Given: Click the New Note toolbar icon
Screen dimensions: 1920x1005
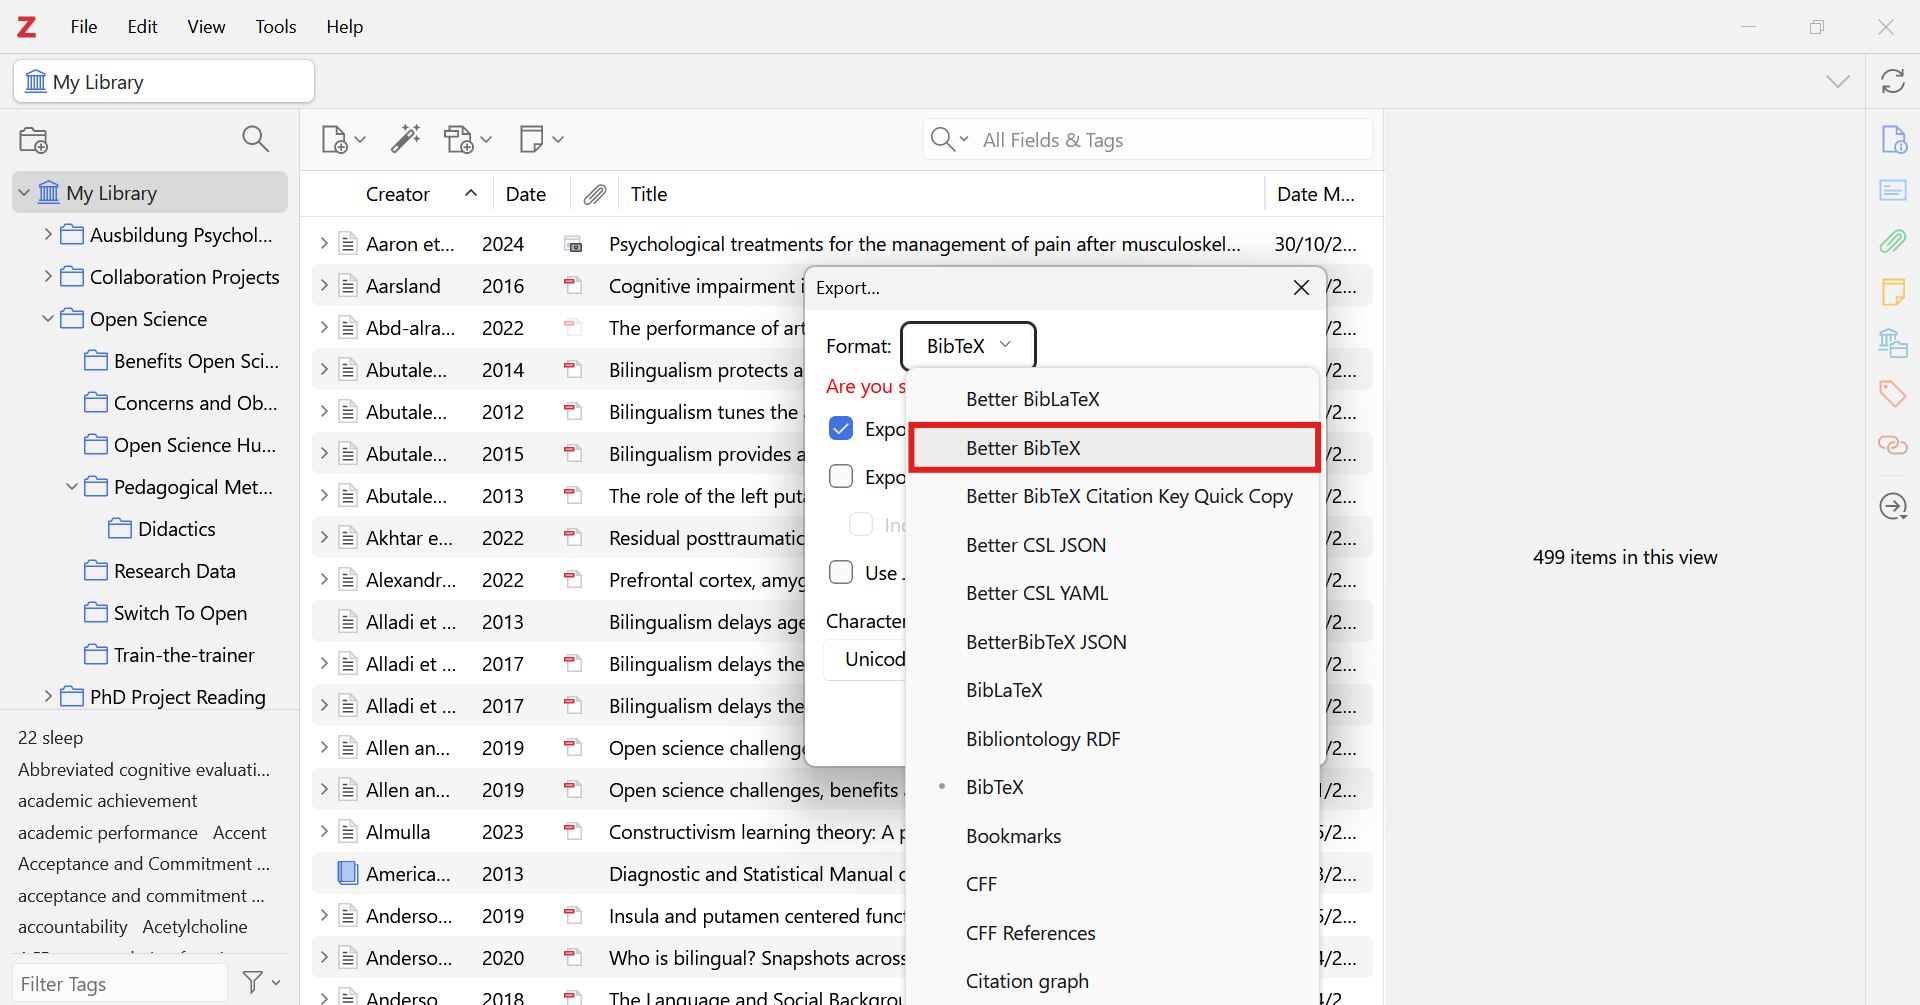Looking at the screenshot, I should [541, 139].
